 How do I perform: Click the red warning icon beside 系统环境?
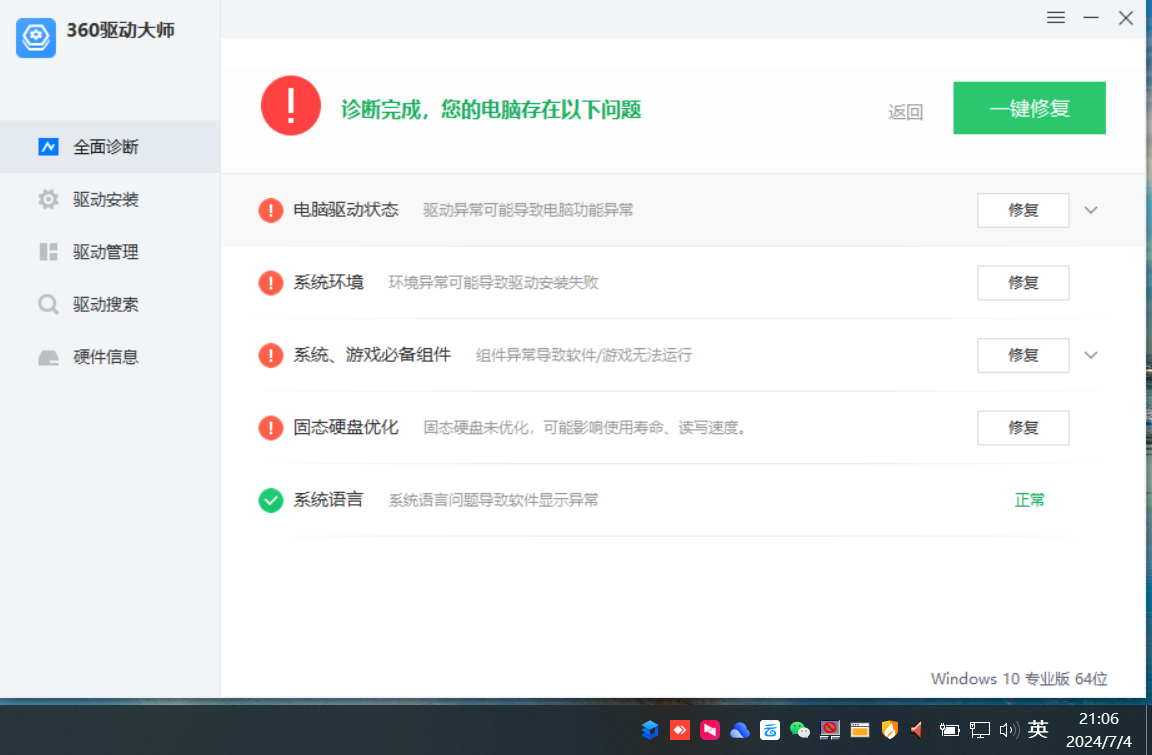270,283
